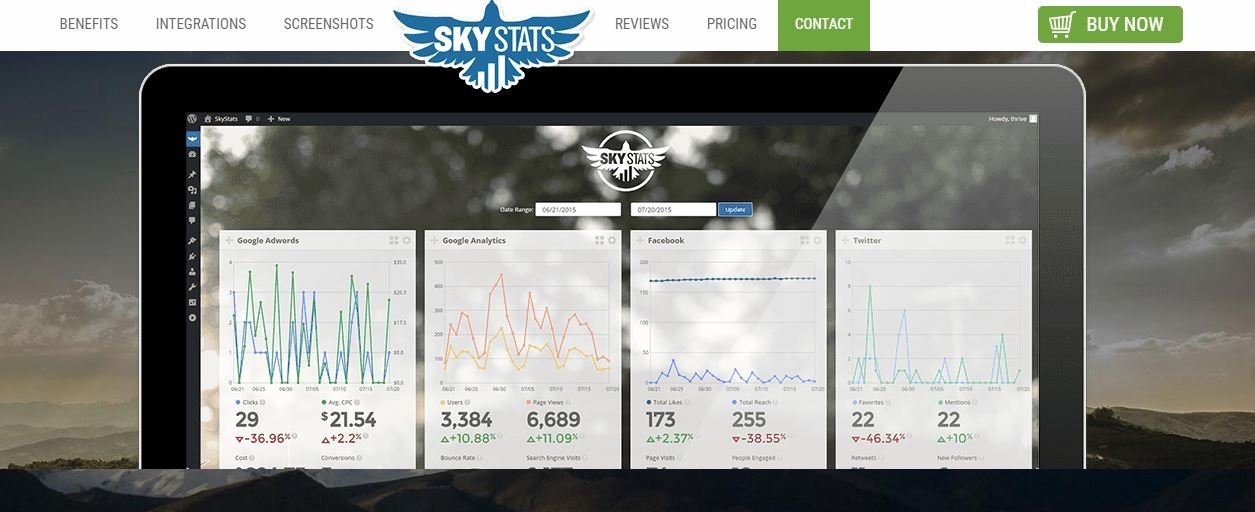The width and height of the screenshot is (1255, 512).
Task: Edit the start date field 06/21/2015
Action: tap(578, 210)
